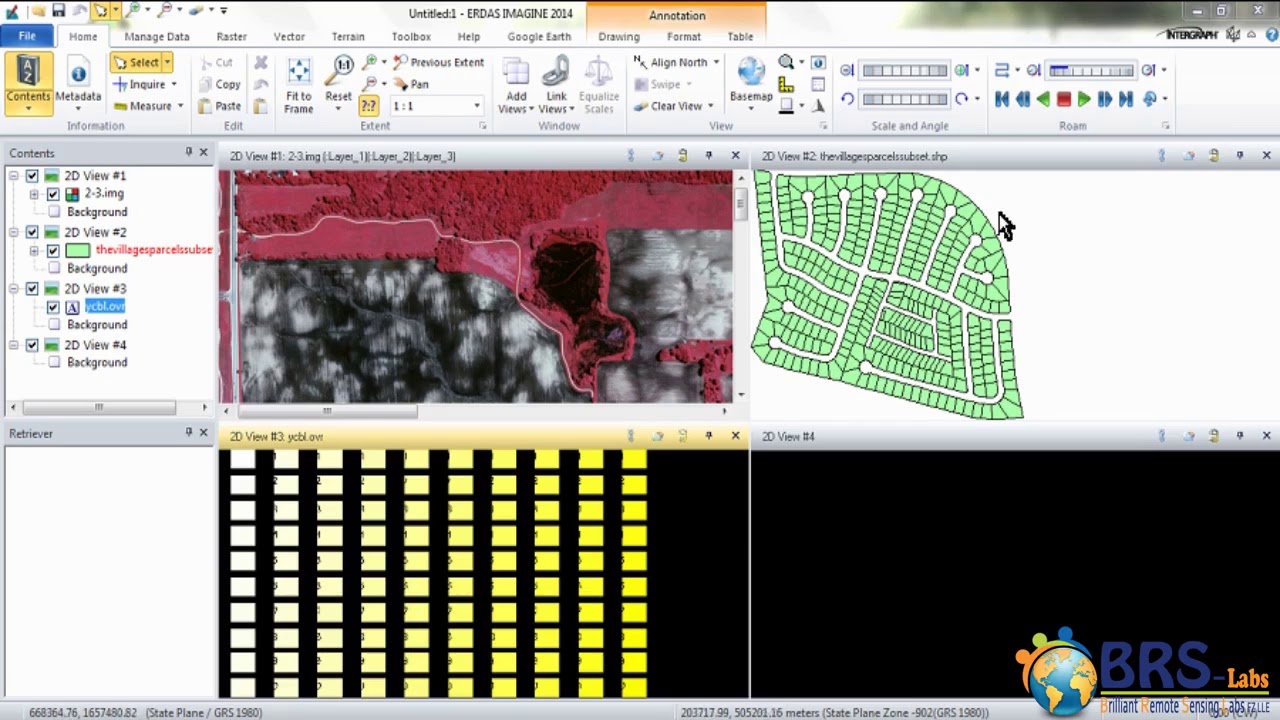Open the Annotation Drawing tab
The height and width of the screenshot is (720, 1280).
point(619,36)
